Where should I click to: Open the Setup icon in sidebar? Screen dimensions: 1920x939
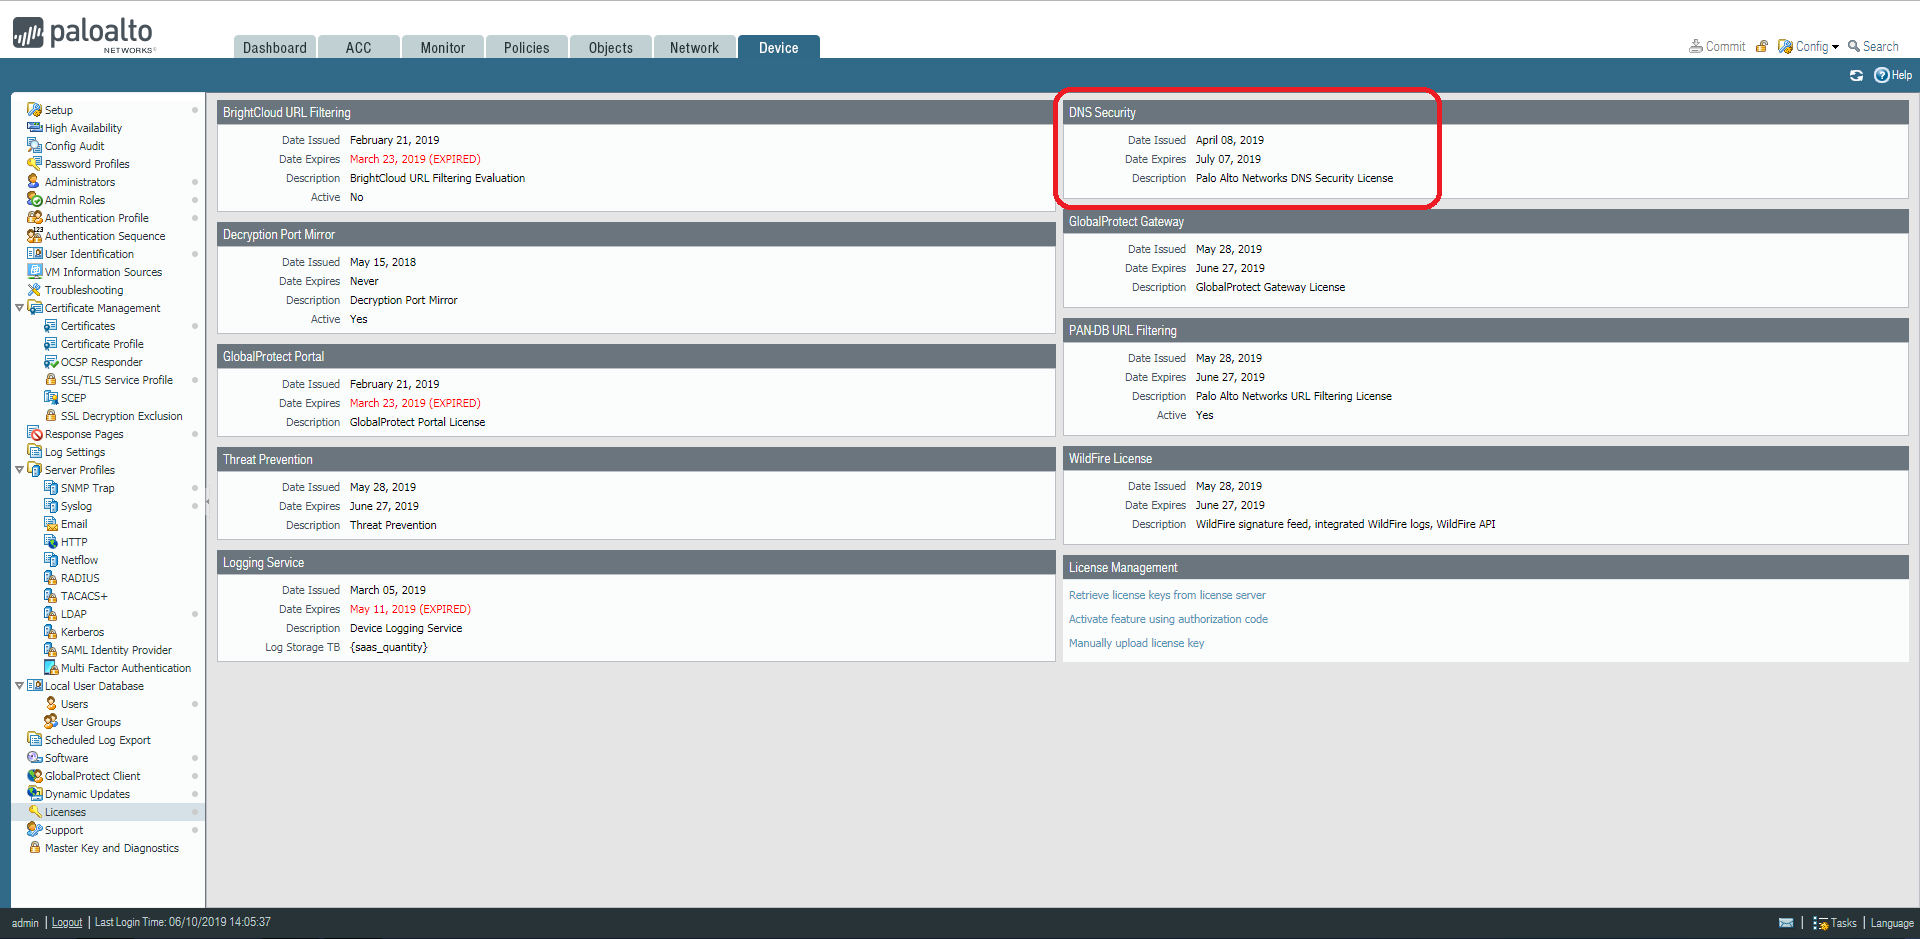point(34,110)
